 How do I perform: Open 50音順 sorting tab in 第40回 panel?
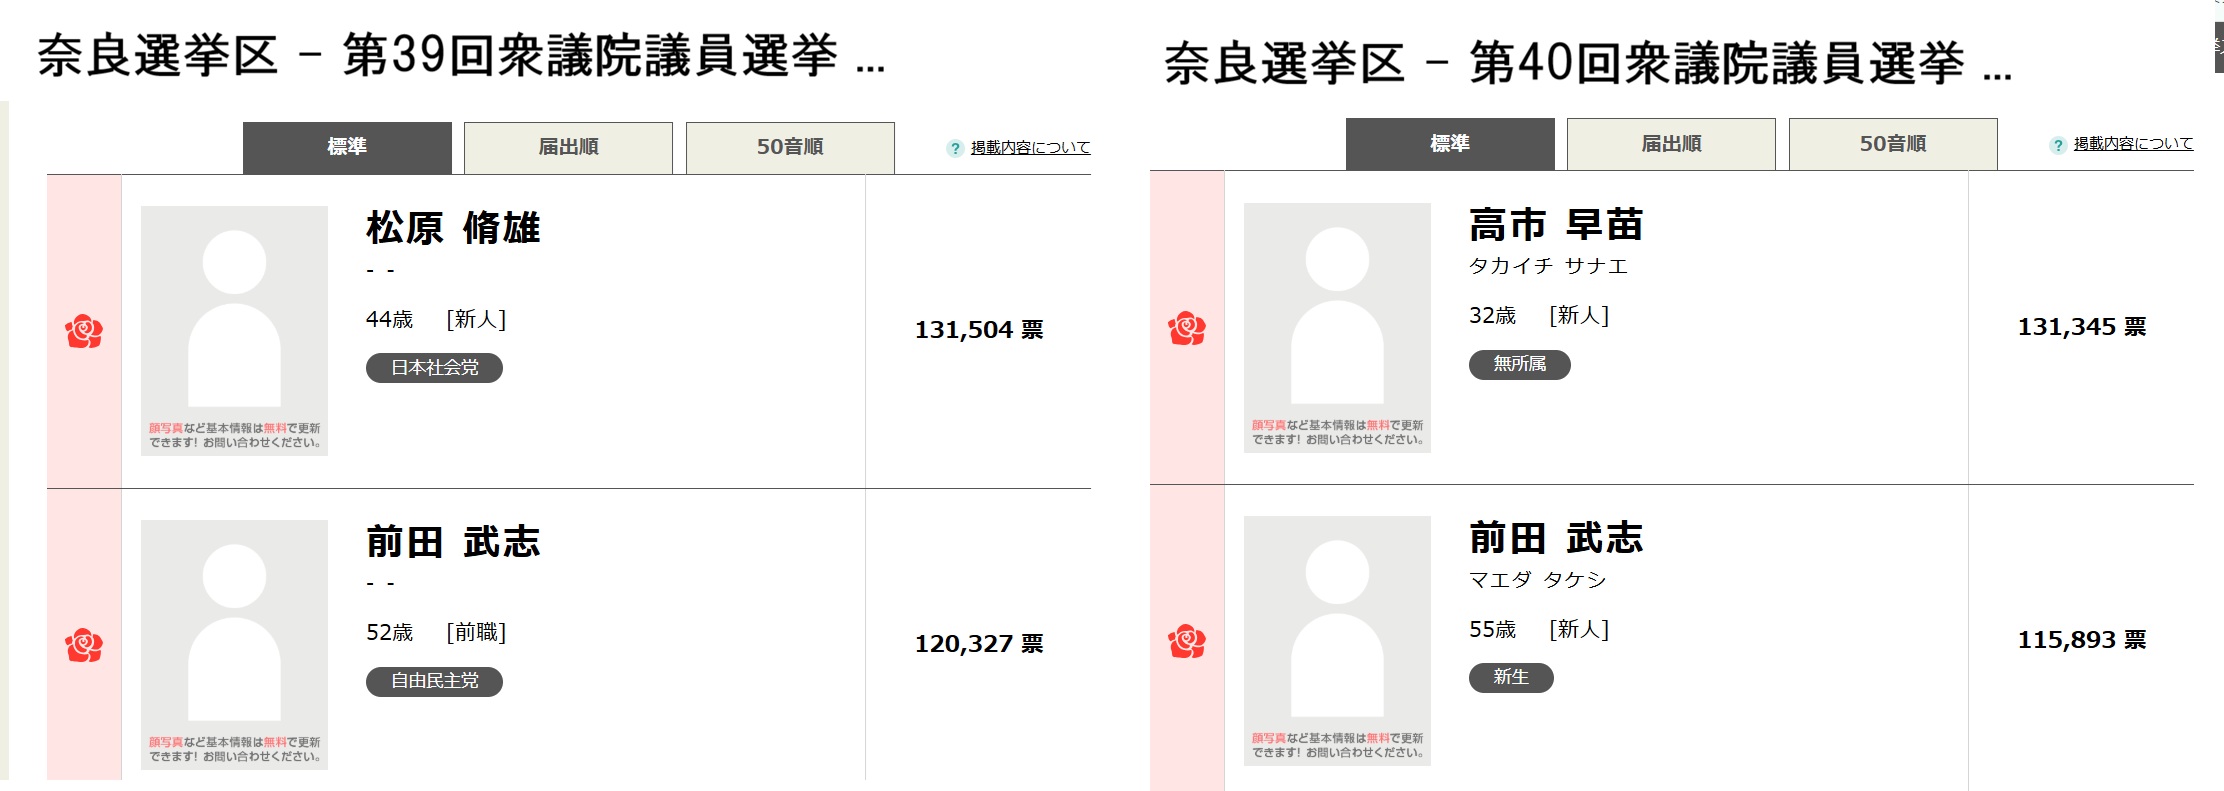pyautogui.click(x=1893, y=144)
